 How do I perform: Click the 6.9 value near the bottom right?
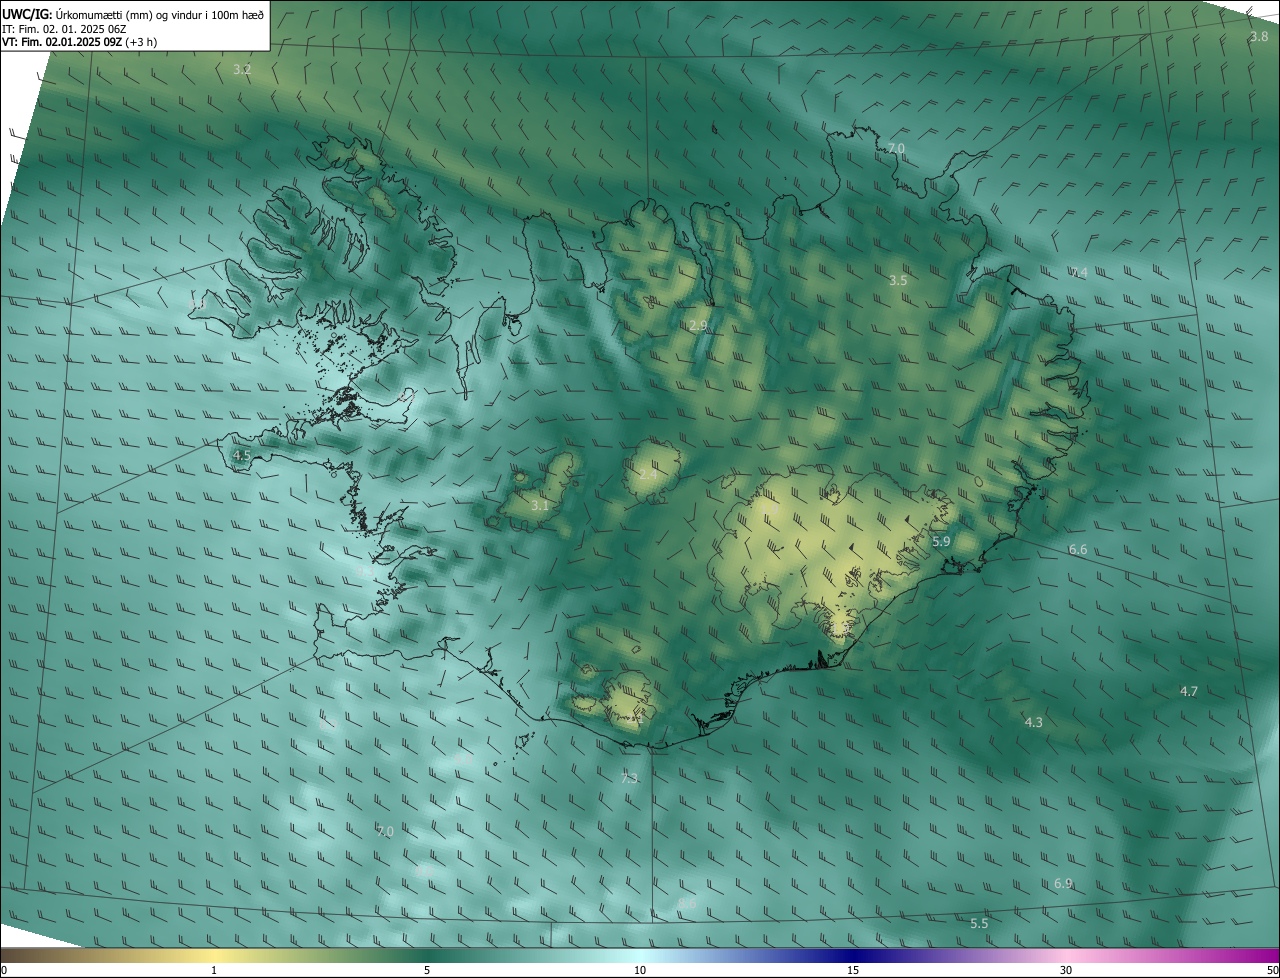pyautogui.click(x=1063, y=883)
